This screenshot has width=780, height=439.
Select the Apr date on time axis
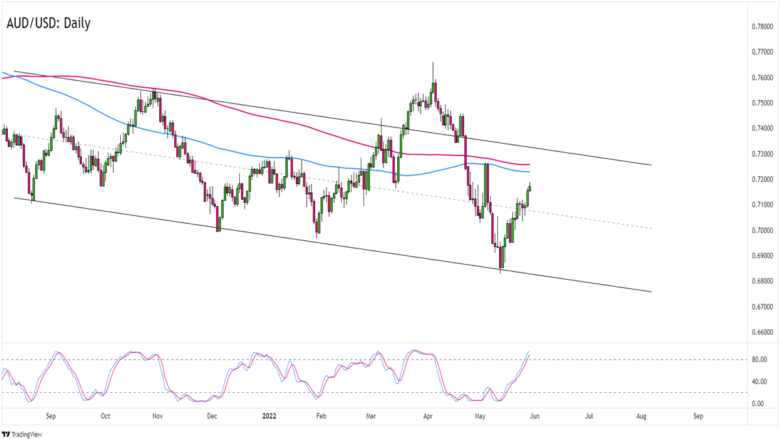tap(428, 416)
